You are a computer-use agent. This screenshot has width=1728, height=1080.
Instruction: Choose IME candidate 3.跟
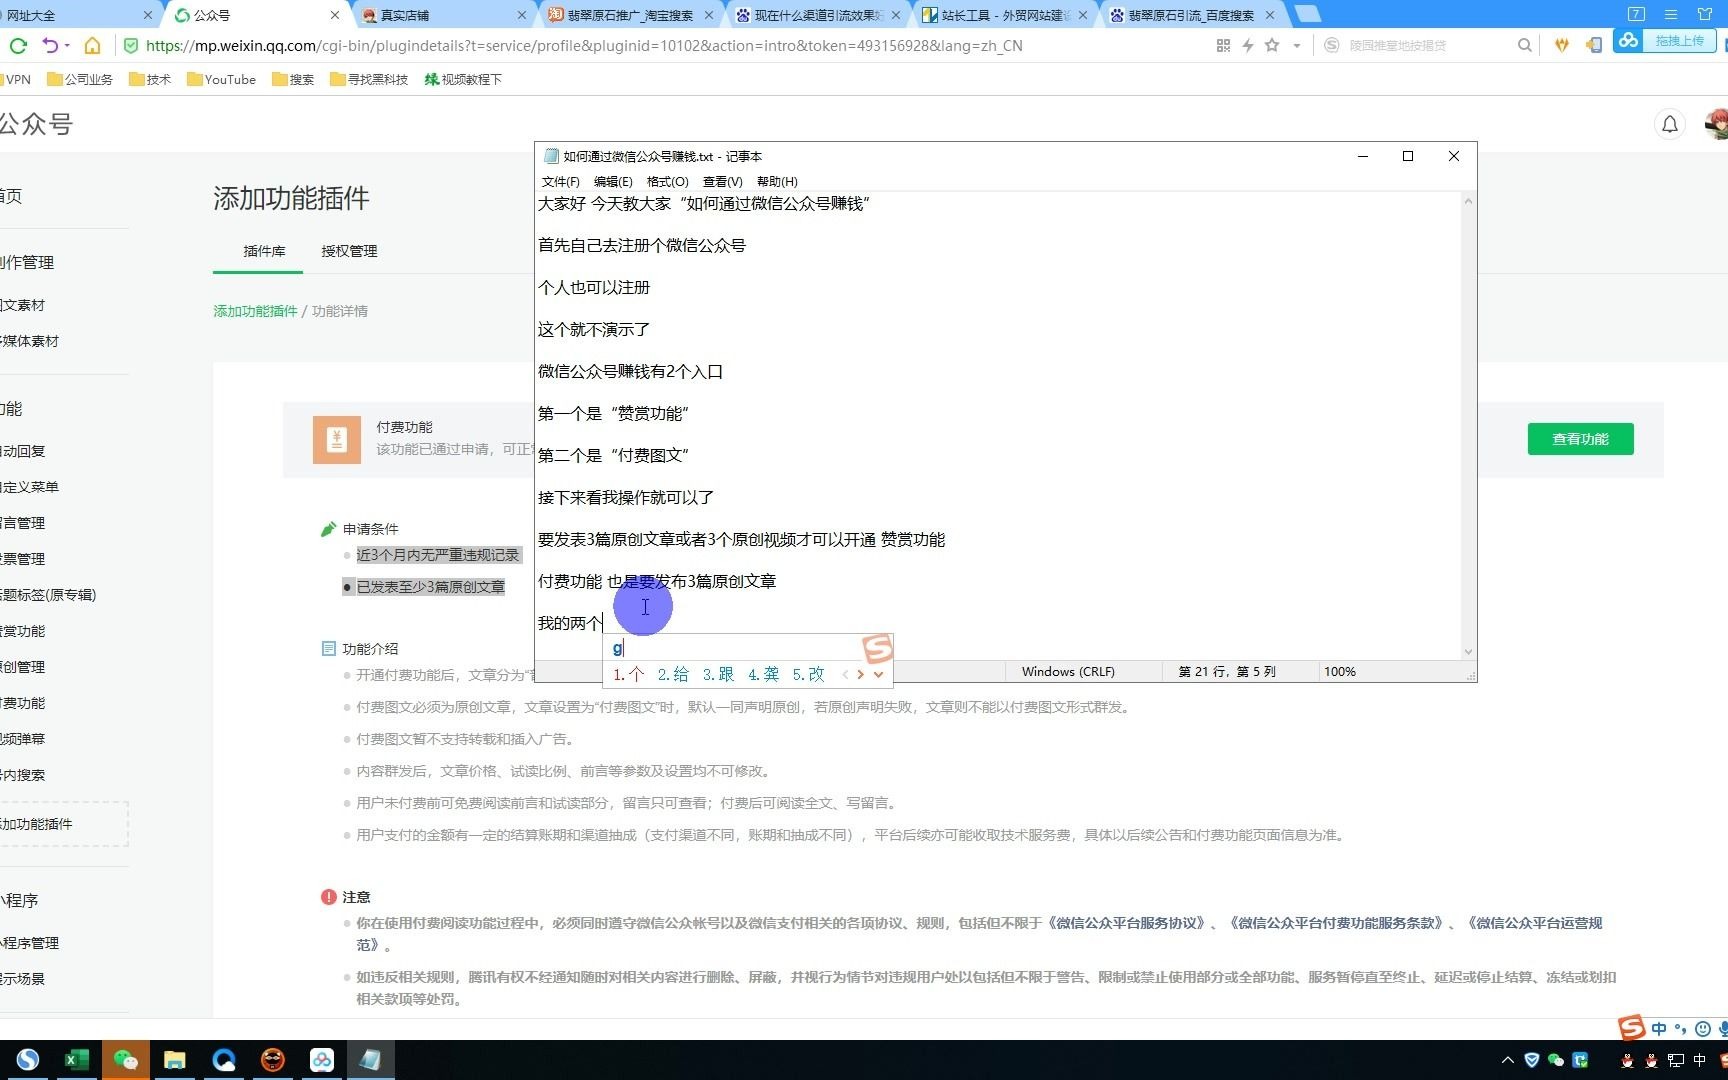coord(718,674)
